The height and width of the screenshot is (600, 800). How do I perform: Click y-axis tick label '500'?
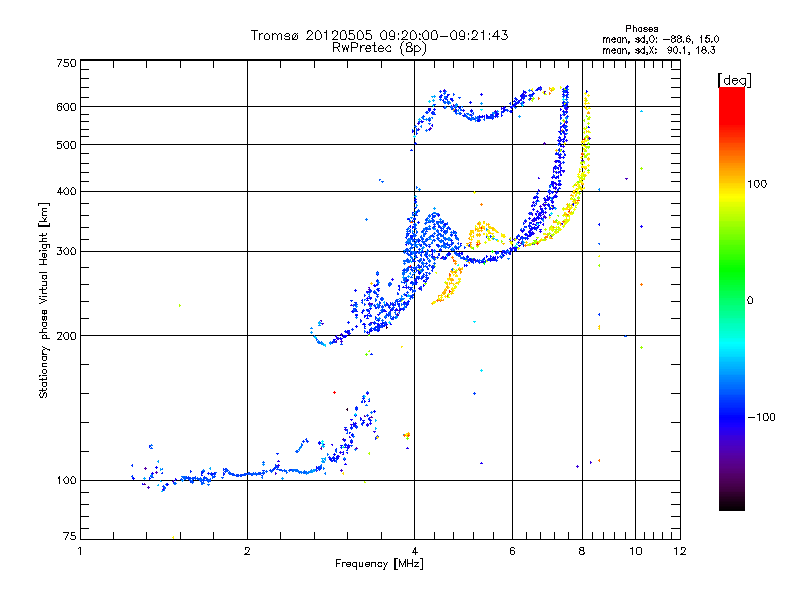pyautogui.click(x=66, y=145)
